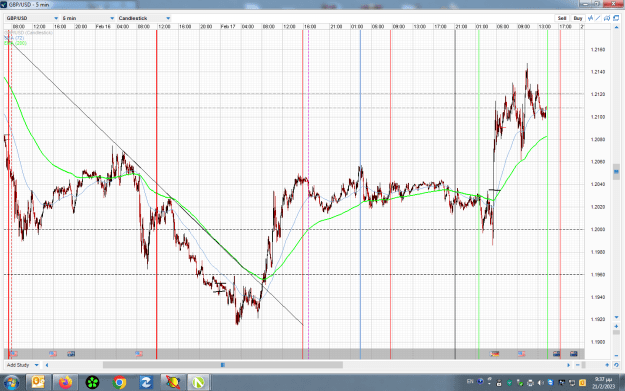Screen dimensions: 625x391
Task: Open the crossed-out globe app on taskbar
Action: 173,383
